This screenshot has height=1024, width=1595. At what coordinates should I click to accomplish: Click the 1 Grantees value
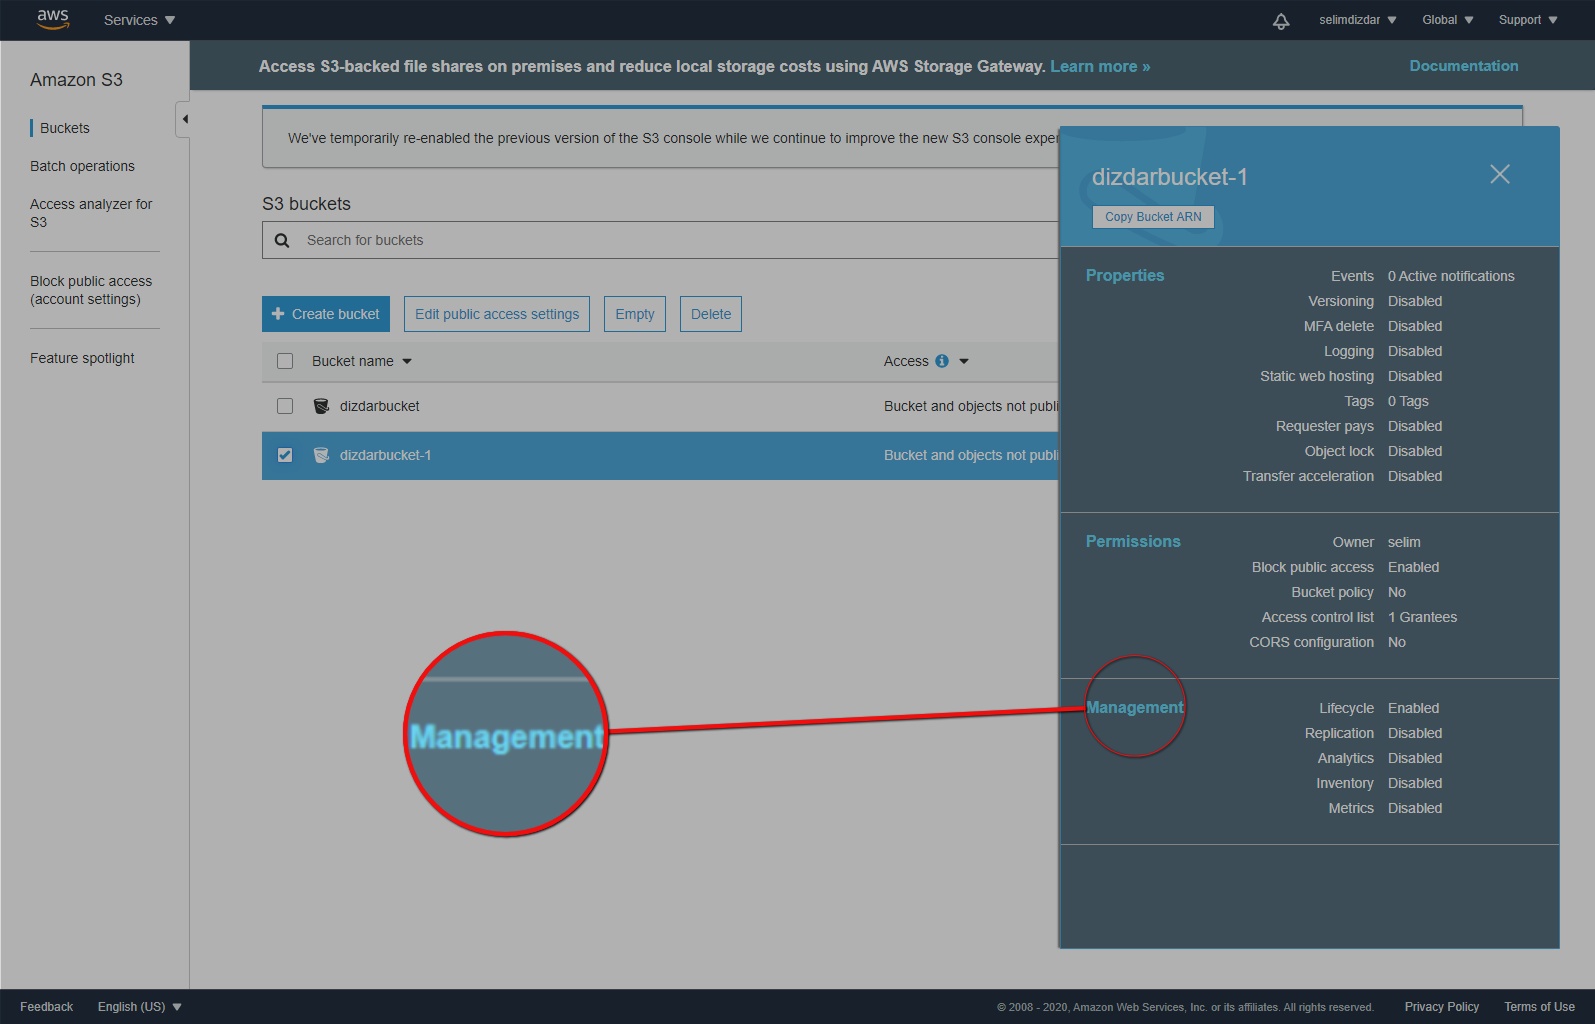(x=1422, y=617)
